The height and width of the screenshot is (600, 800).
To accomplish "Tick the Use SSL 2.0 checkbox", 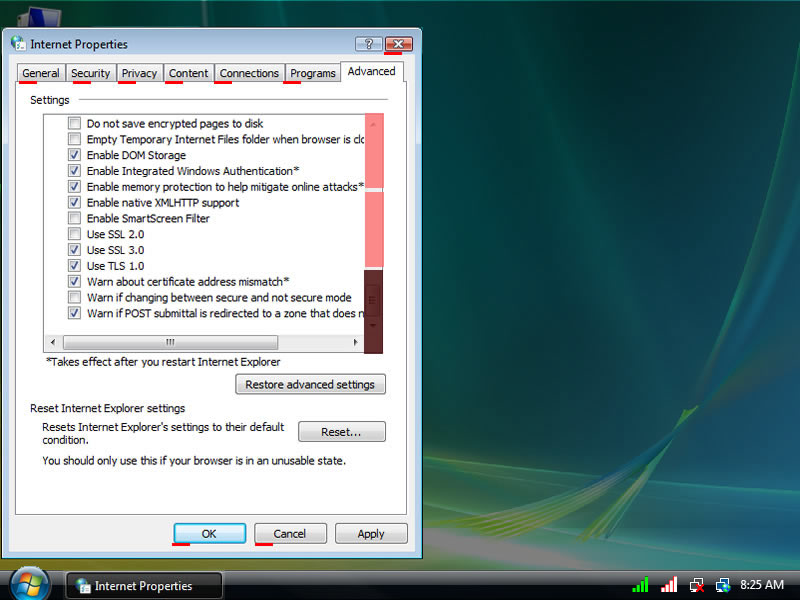I will (74, 234).
